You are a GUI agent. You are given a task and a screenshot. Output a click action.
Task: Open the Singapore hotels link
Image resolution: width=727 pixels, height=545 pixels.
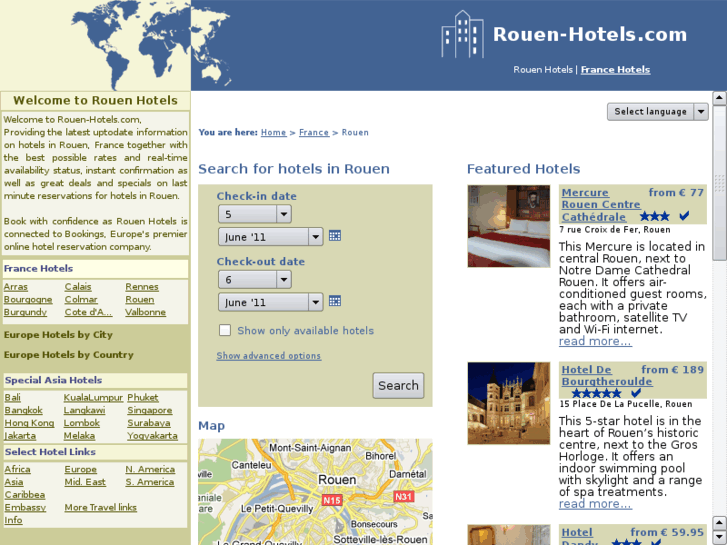[x=150, y=410]
